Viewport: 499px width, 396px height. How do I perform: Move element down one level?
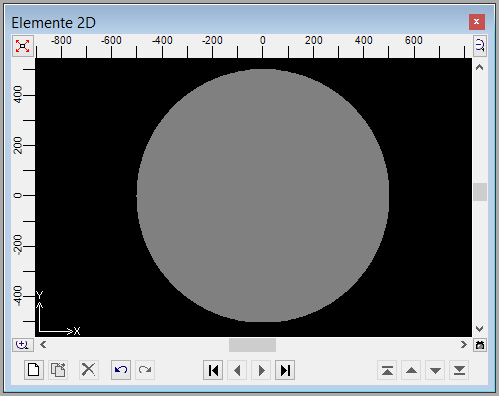(x=435, y=370)
